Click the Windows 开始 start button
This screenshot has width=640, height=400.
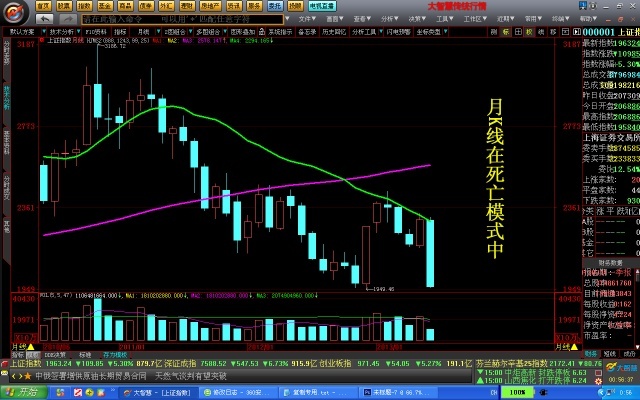coord(24,393)
